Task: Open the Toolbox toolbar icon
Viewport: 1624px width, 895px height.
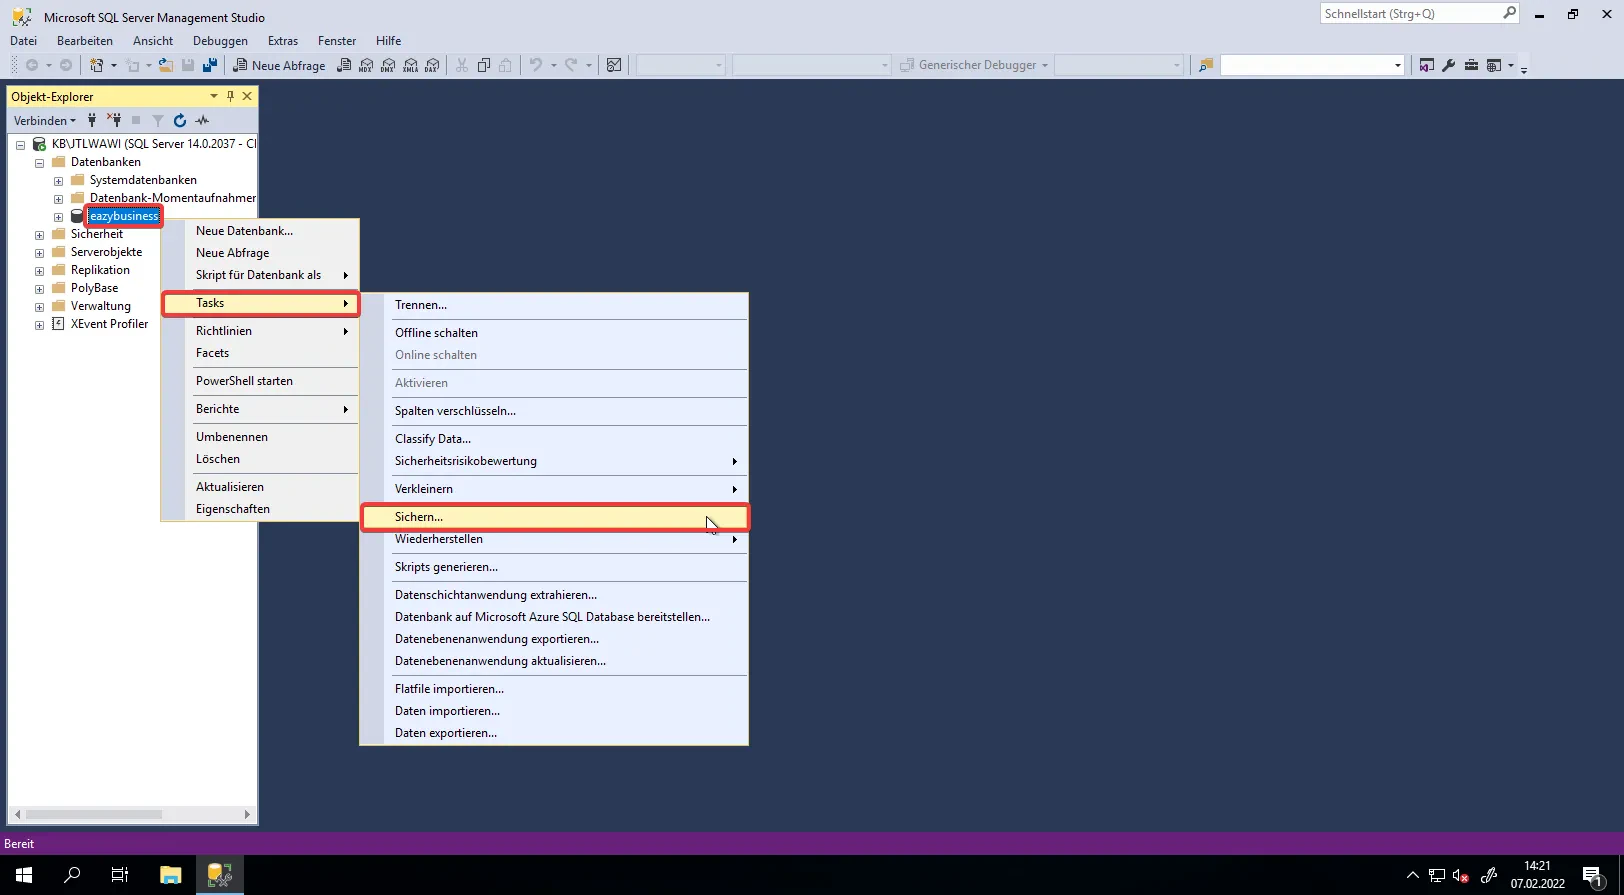Action: pyautogui.click(x=1471, y=65)
